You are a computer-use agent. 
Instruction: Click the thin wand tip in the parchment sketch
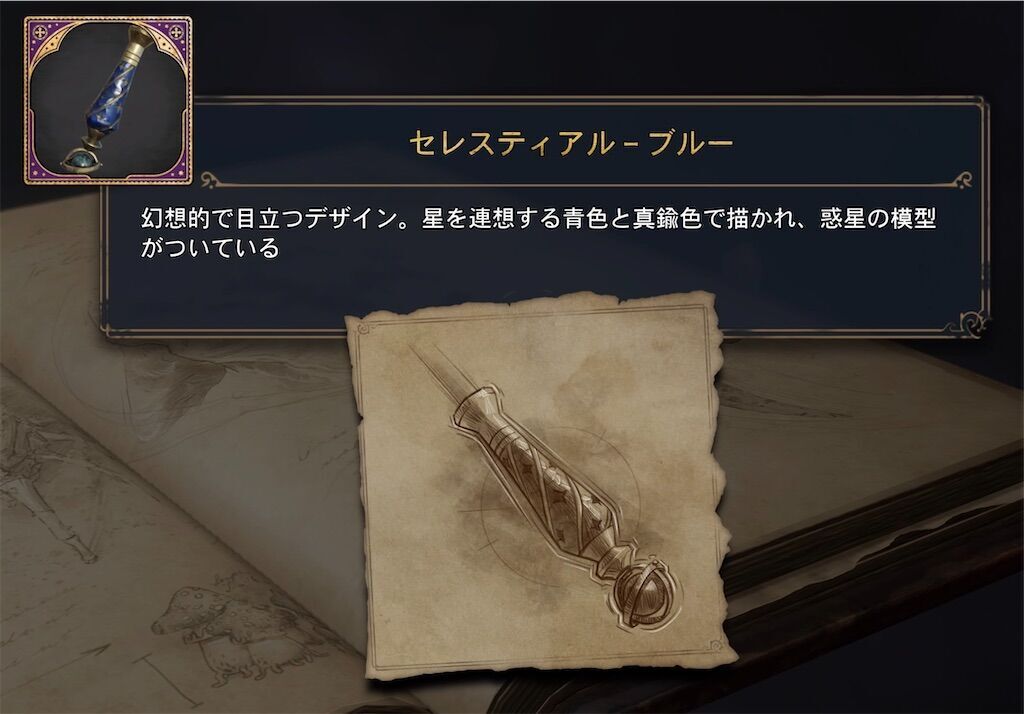(434, 370)
